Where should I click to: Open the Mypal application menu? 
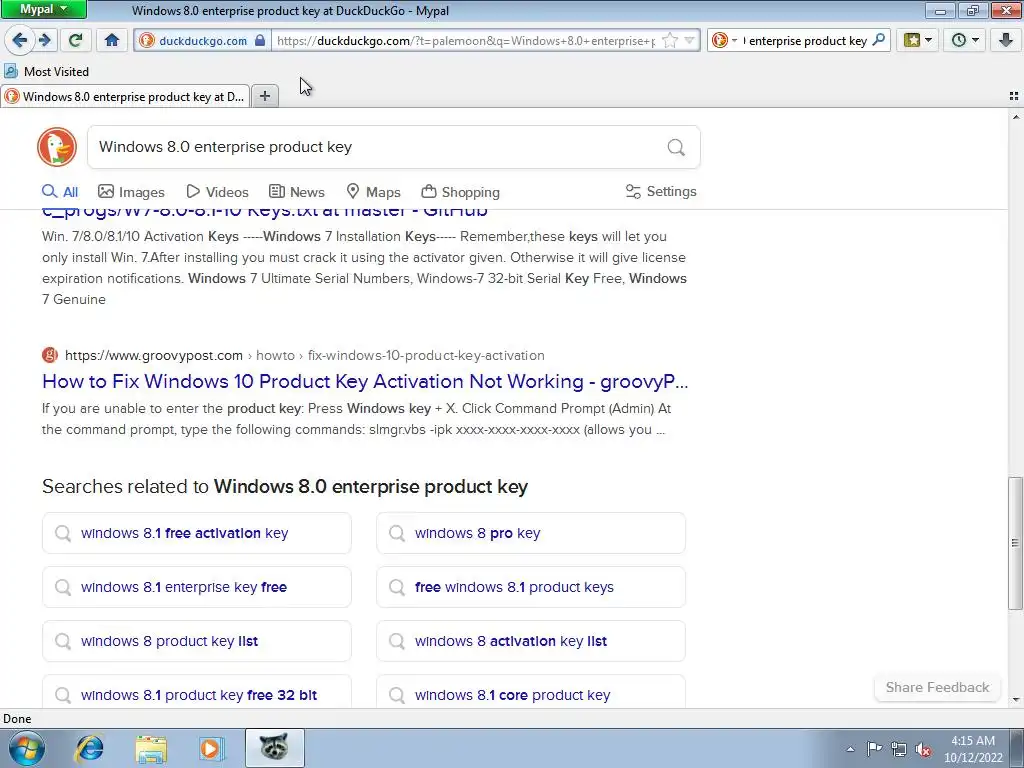click(x=43, y=9)
